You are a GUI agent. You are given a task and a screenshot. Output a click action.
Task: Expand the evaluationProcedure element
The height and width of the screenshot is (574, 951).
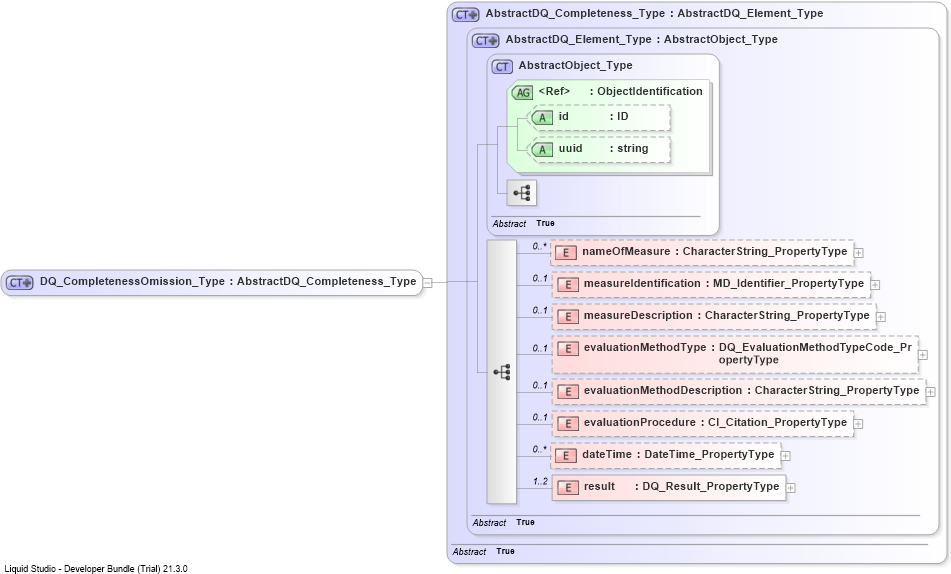859,424
